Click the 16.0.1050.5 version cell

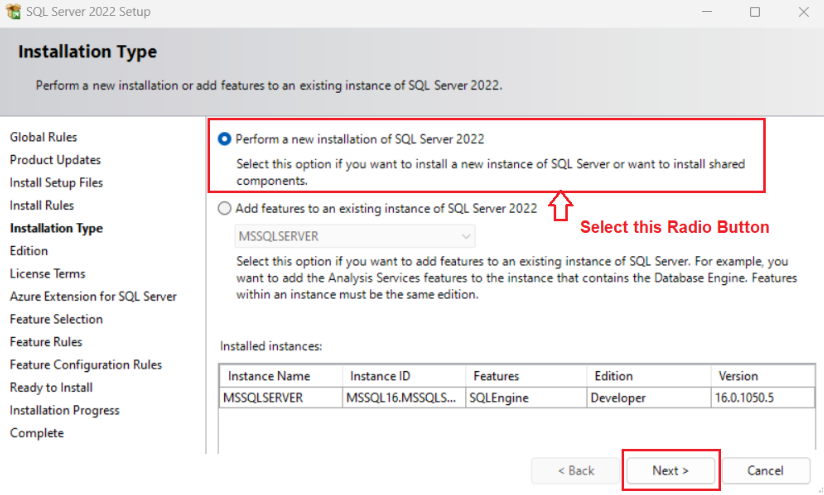click(x=763, y=398)
